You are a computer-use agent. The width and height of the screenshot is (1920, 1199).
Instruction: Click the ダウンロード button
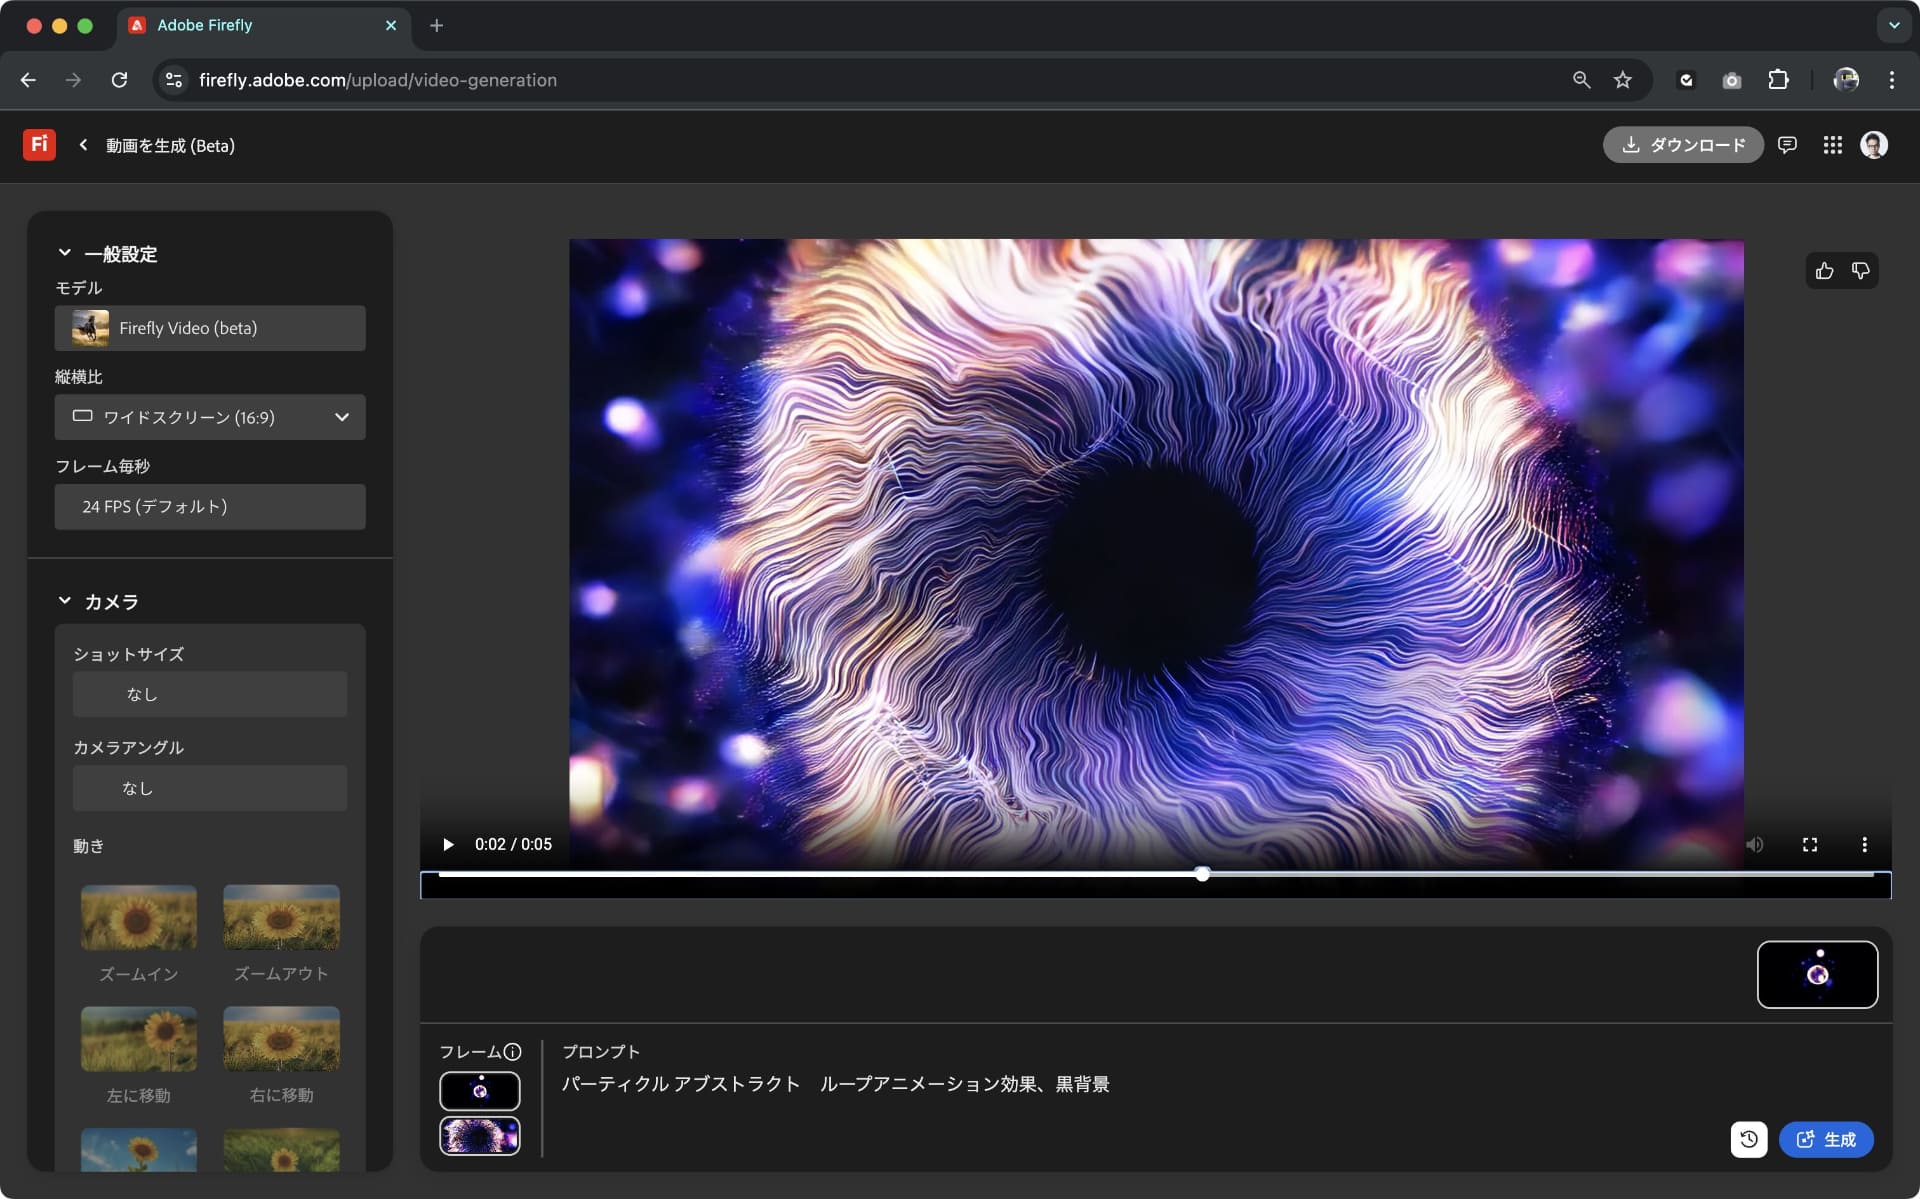tap(1683, 145)
